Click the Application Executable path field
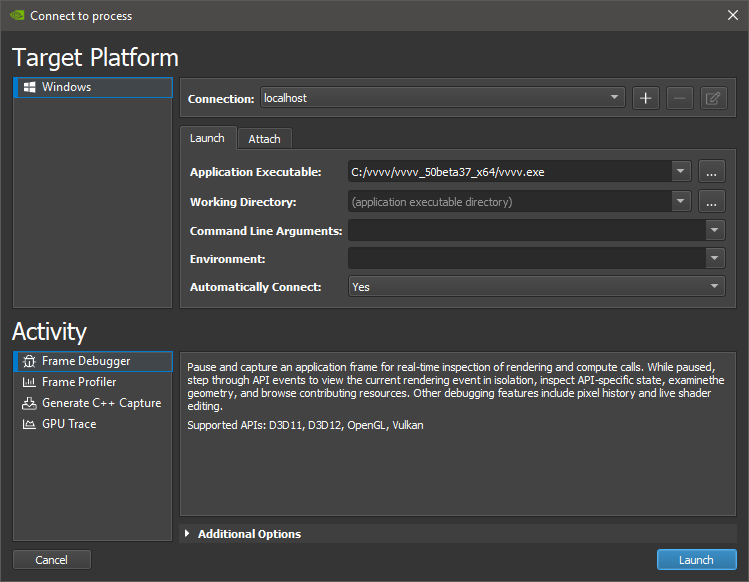749x582 pixels. pos(510,172)
